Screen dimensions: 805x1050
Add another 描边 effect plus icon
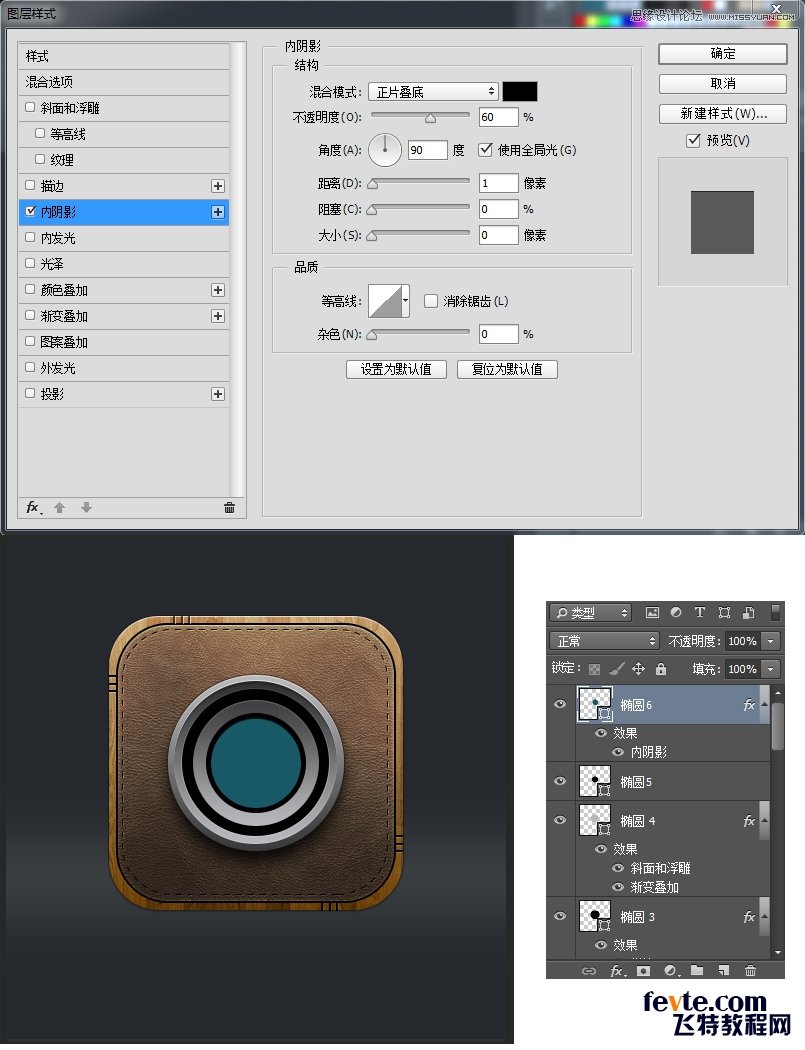(x=218, y=186)
